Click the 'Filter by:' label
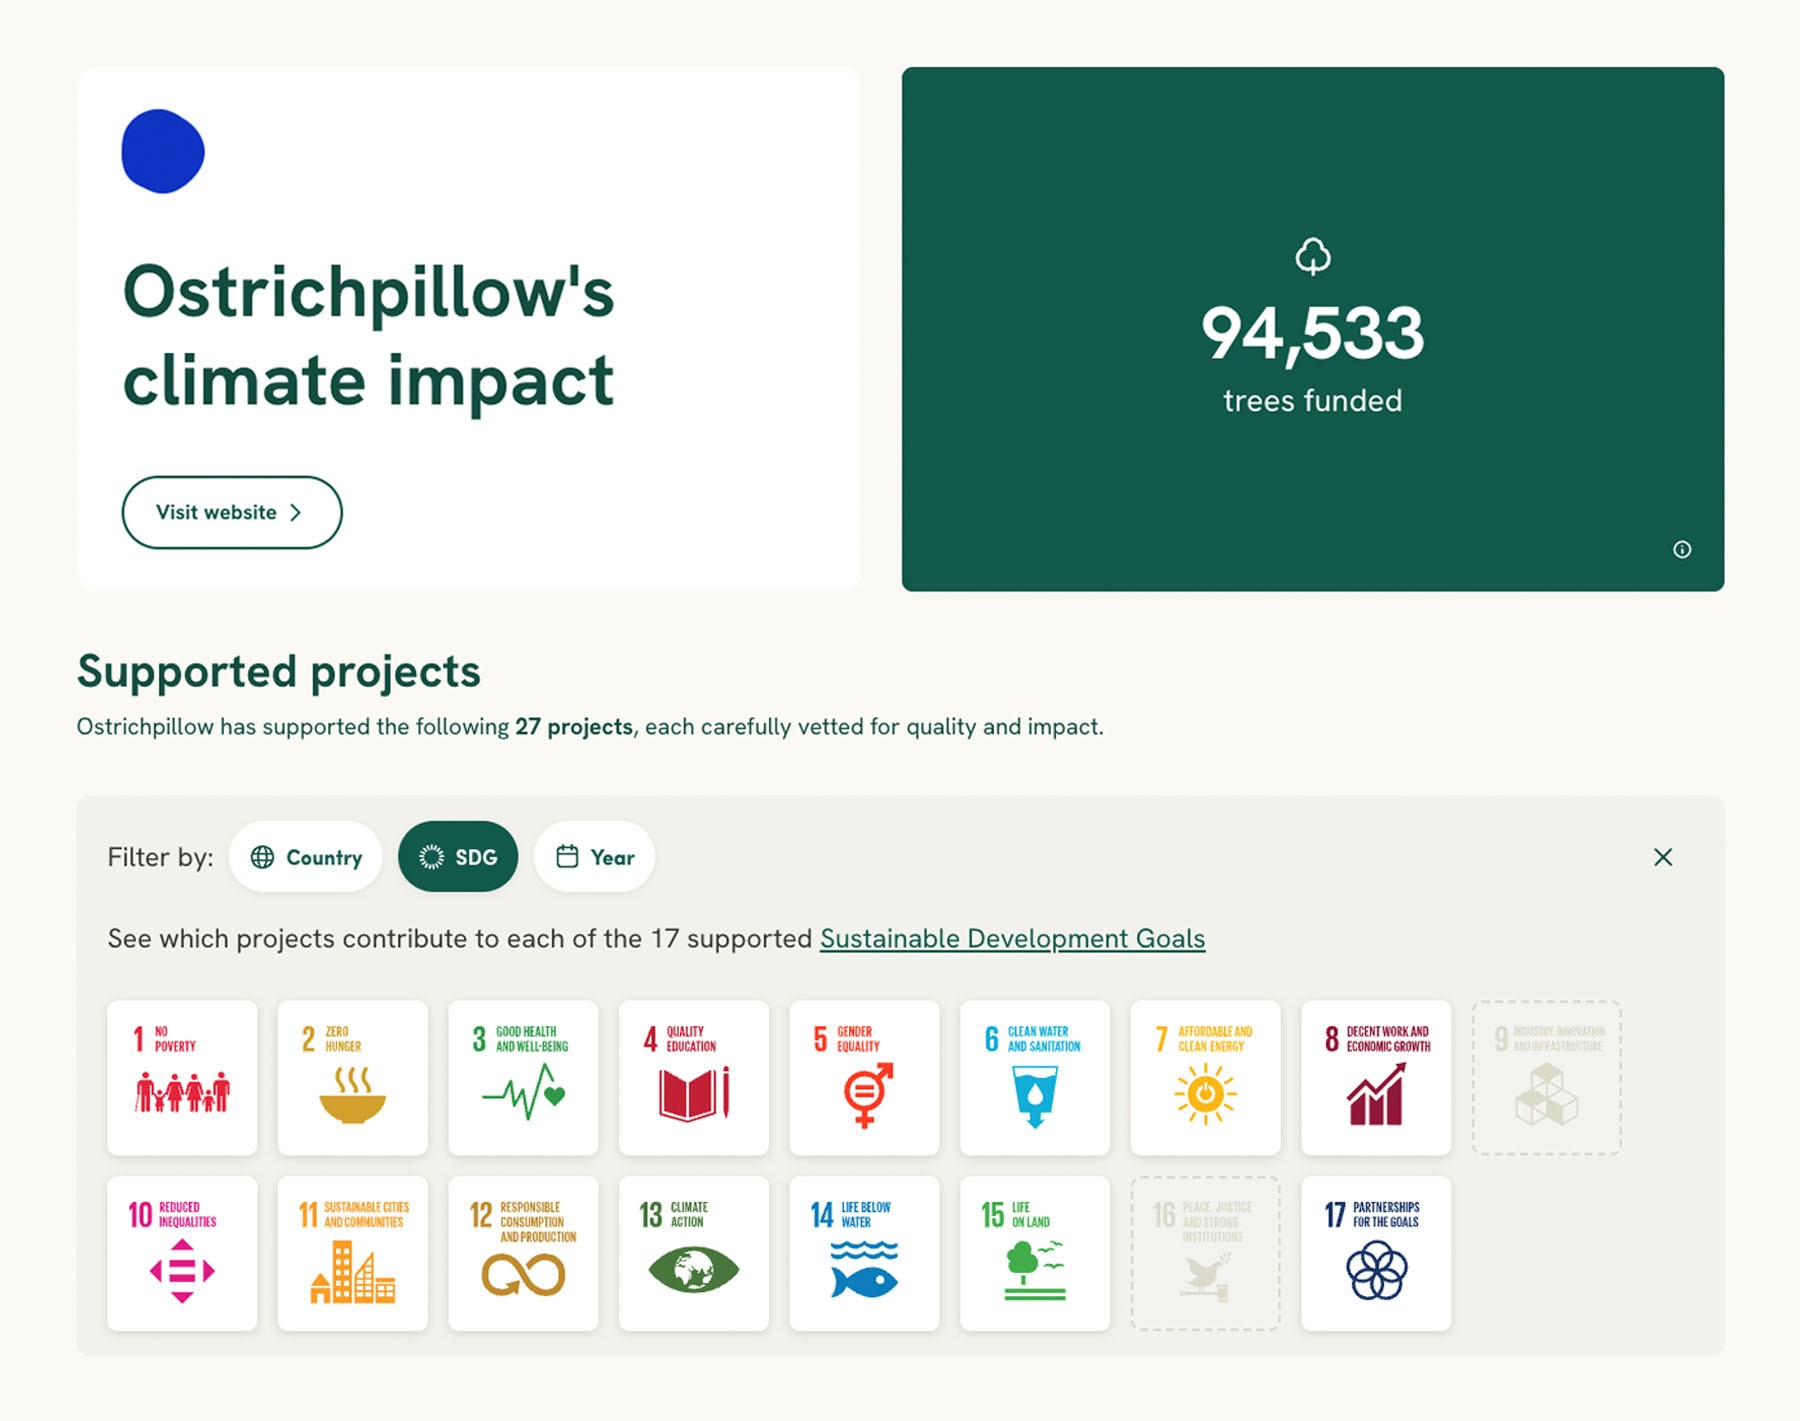Image resolution: width=1800 pixels, height=1421 pixels. (x=160, y=857)
